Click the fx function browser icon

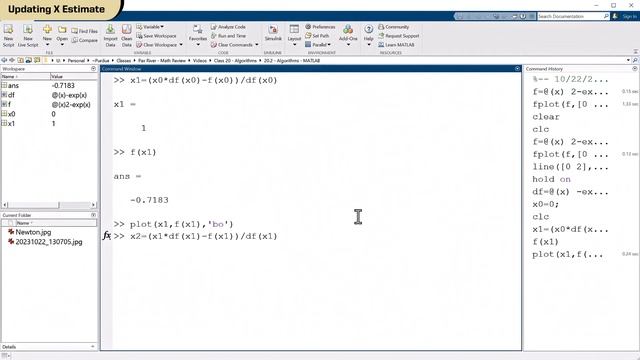pyautogui.click(x=107, y=236)
